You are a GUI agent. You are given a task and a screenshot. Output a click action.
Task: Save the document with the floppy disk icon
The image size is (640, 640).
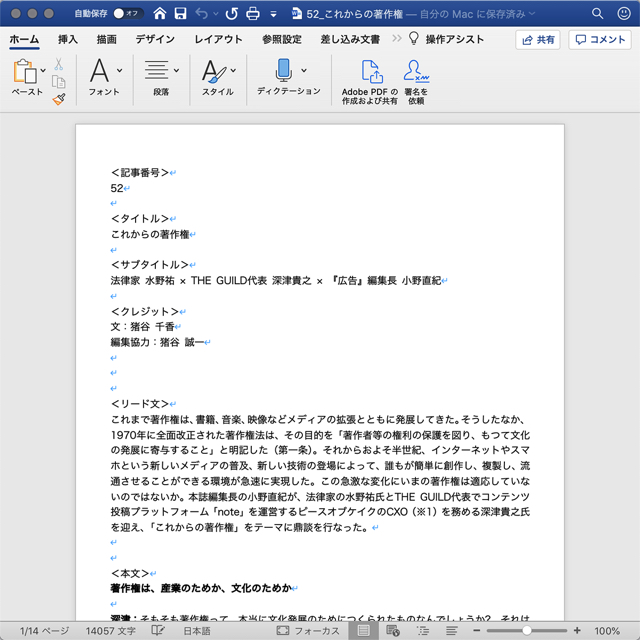point(179,14)
